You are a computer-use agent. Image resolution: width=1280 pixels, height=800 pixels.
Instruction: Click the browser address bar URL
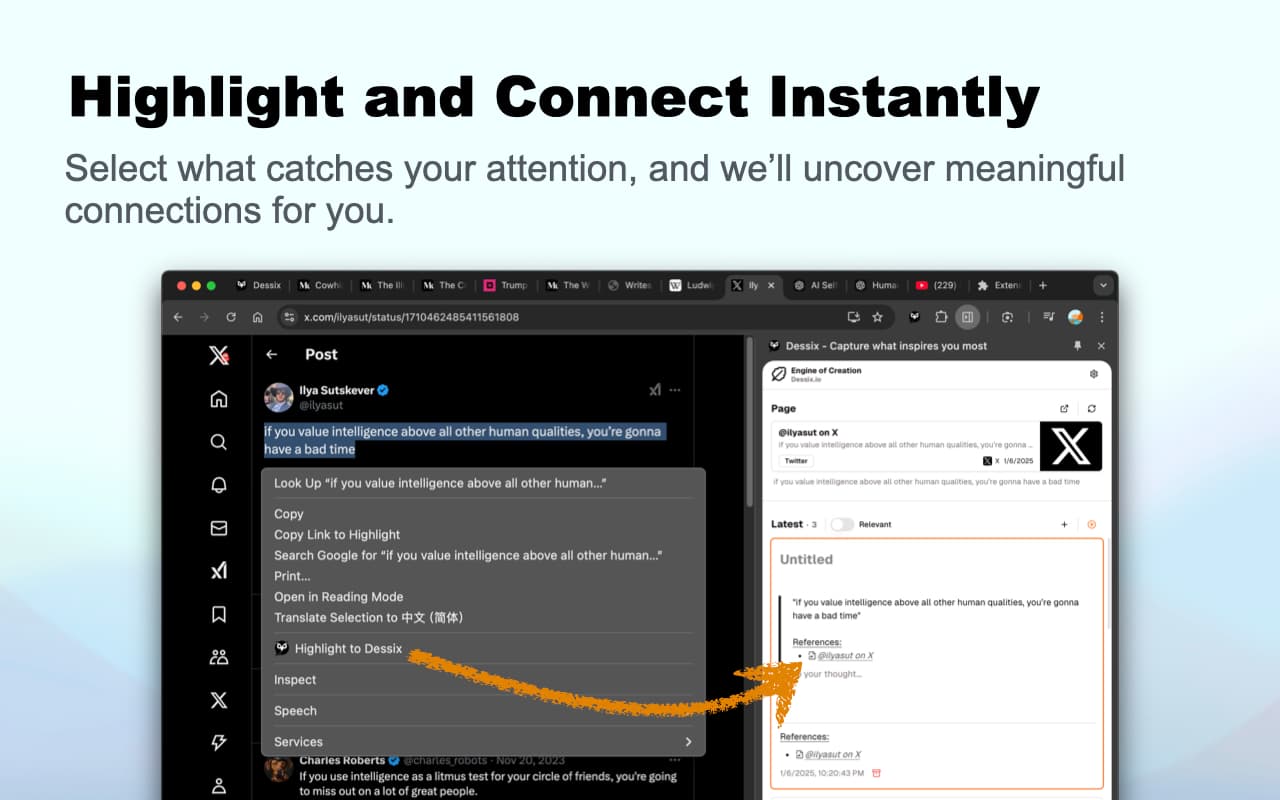click(x=411, y=317)
